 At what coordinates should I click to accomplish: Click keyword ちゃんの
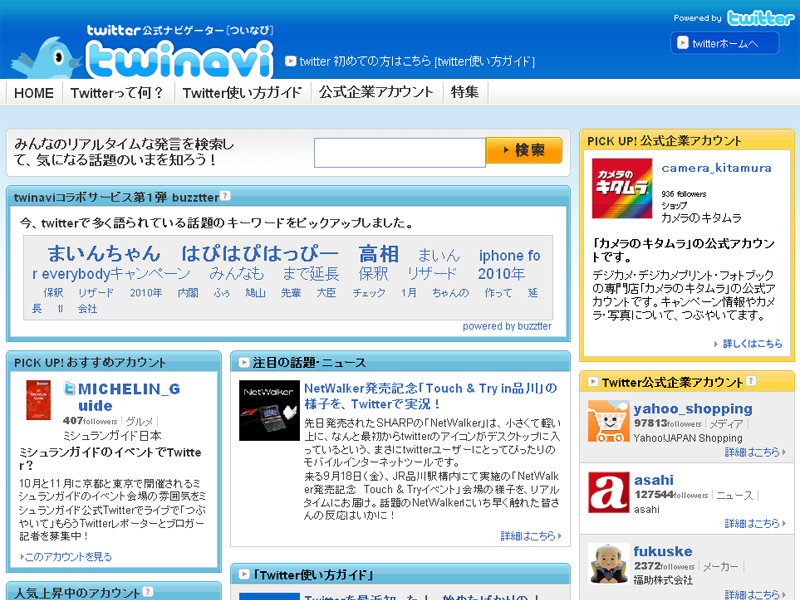click(451, 292)
